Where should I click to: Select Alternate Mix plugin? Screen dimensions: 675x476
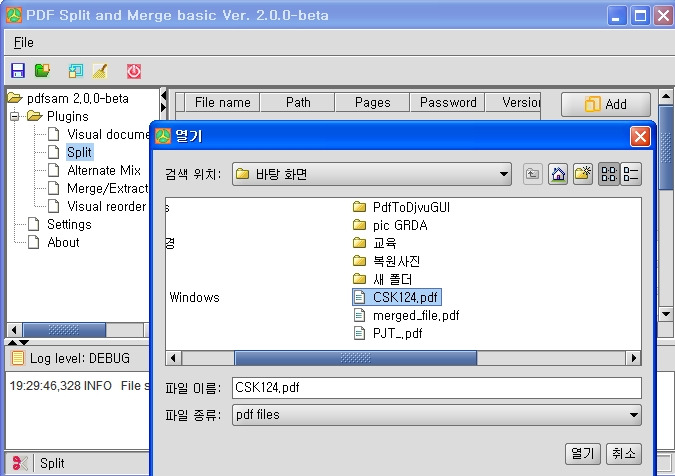(x=104, y=170)
